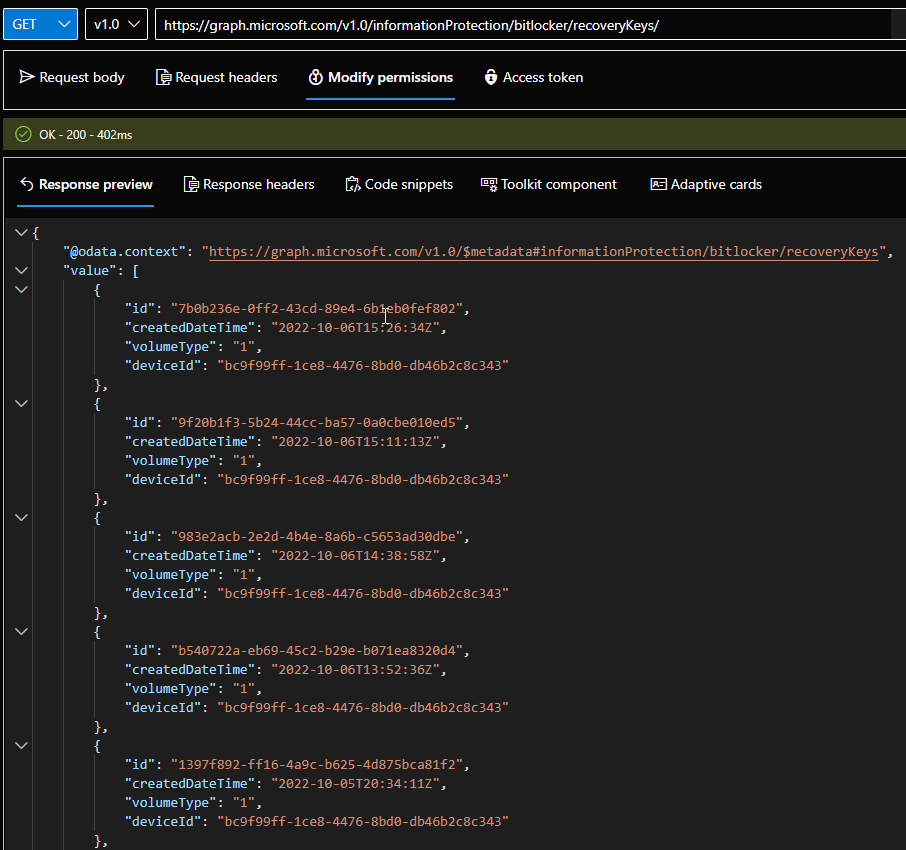The height and width of the screenshot is (850, 906).
Task: Click the Toolkit component icon
Action: point(489,184)
